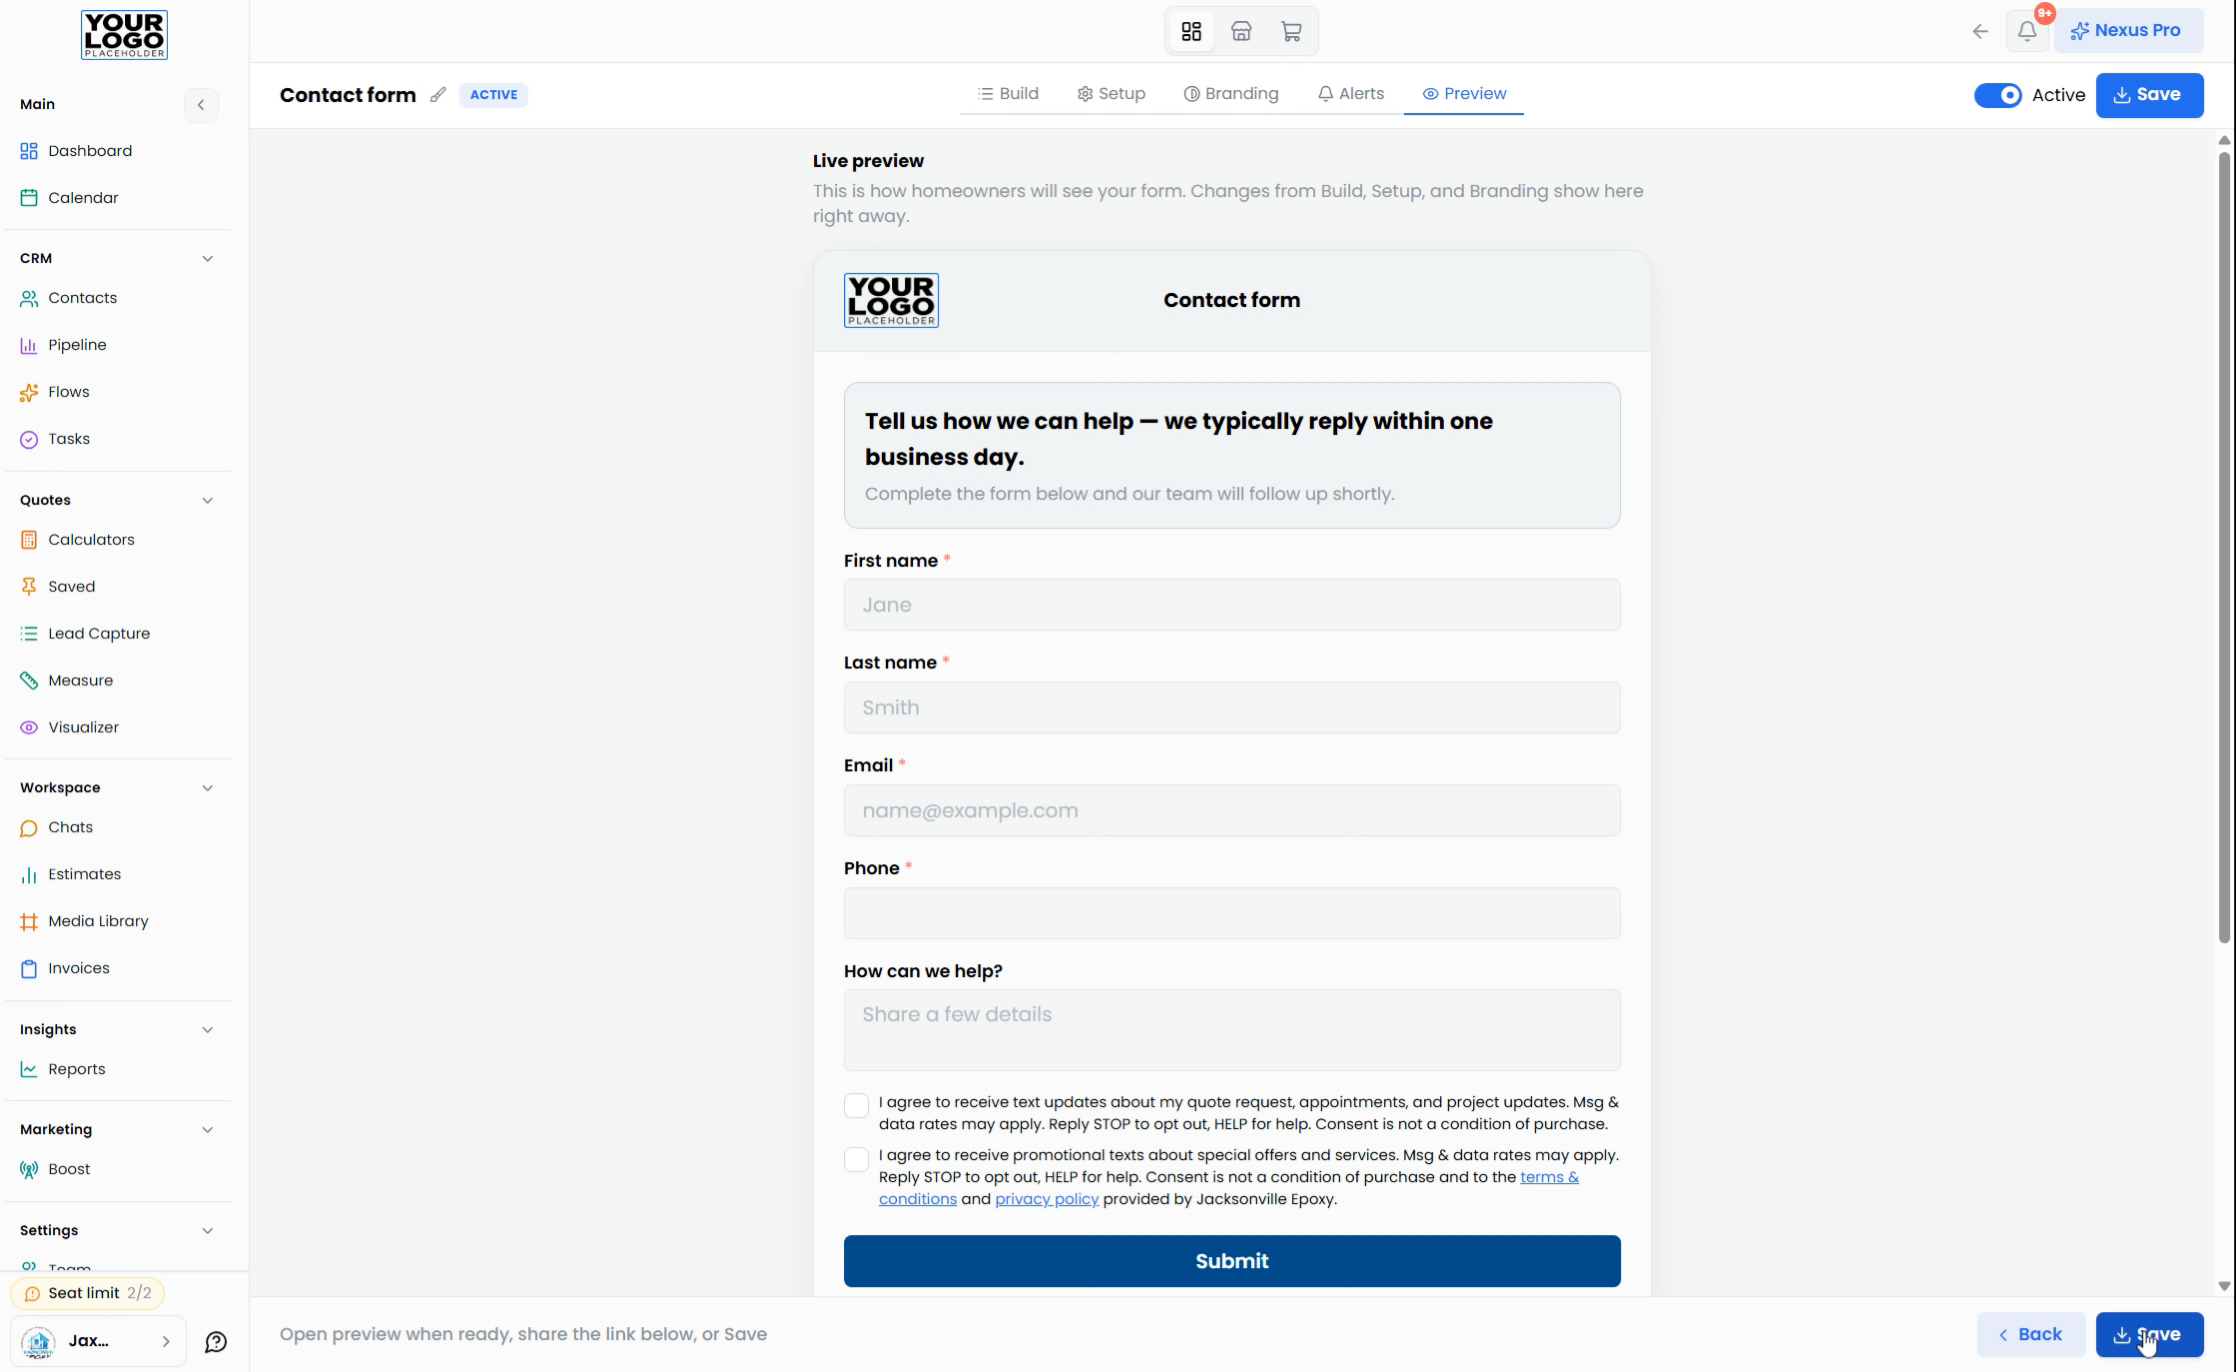Collapse the Workspace section
The width and height of the screenshot is (2236, 1372).
pos(207,788)
